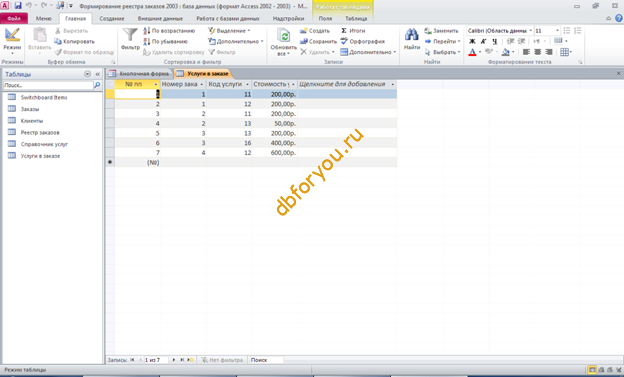624x377 pixels.
Task: Apply bold (Ж) text formatting
Action: click(472, 41)
